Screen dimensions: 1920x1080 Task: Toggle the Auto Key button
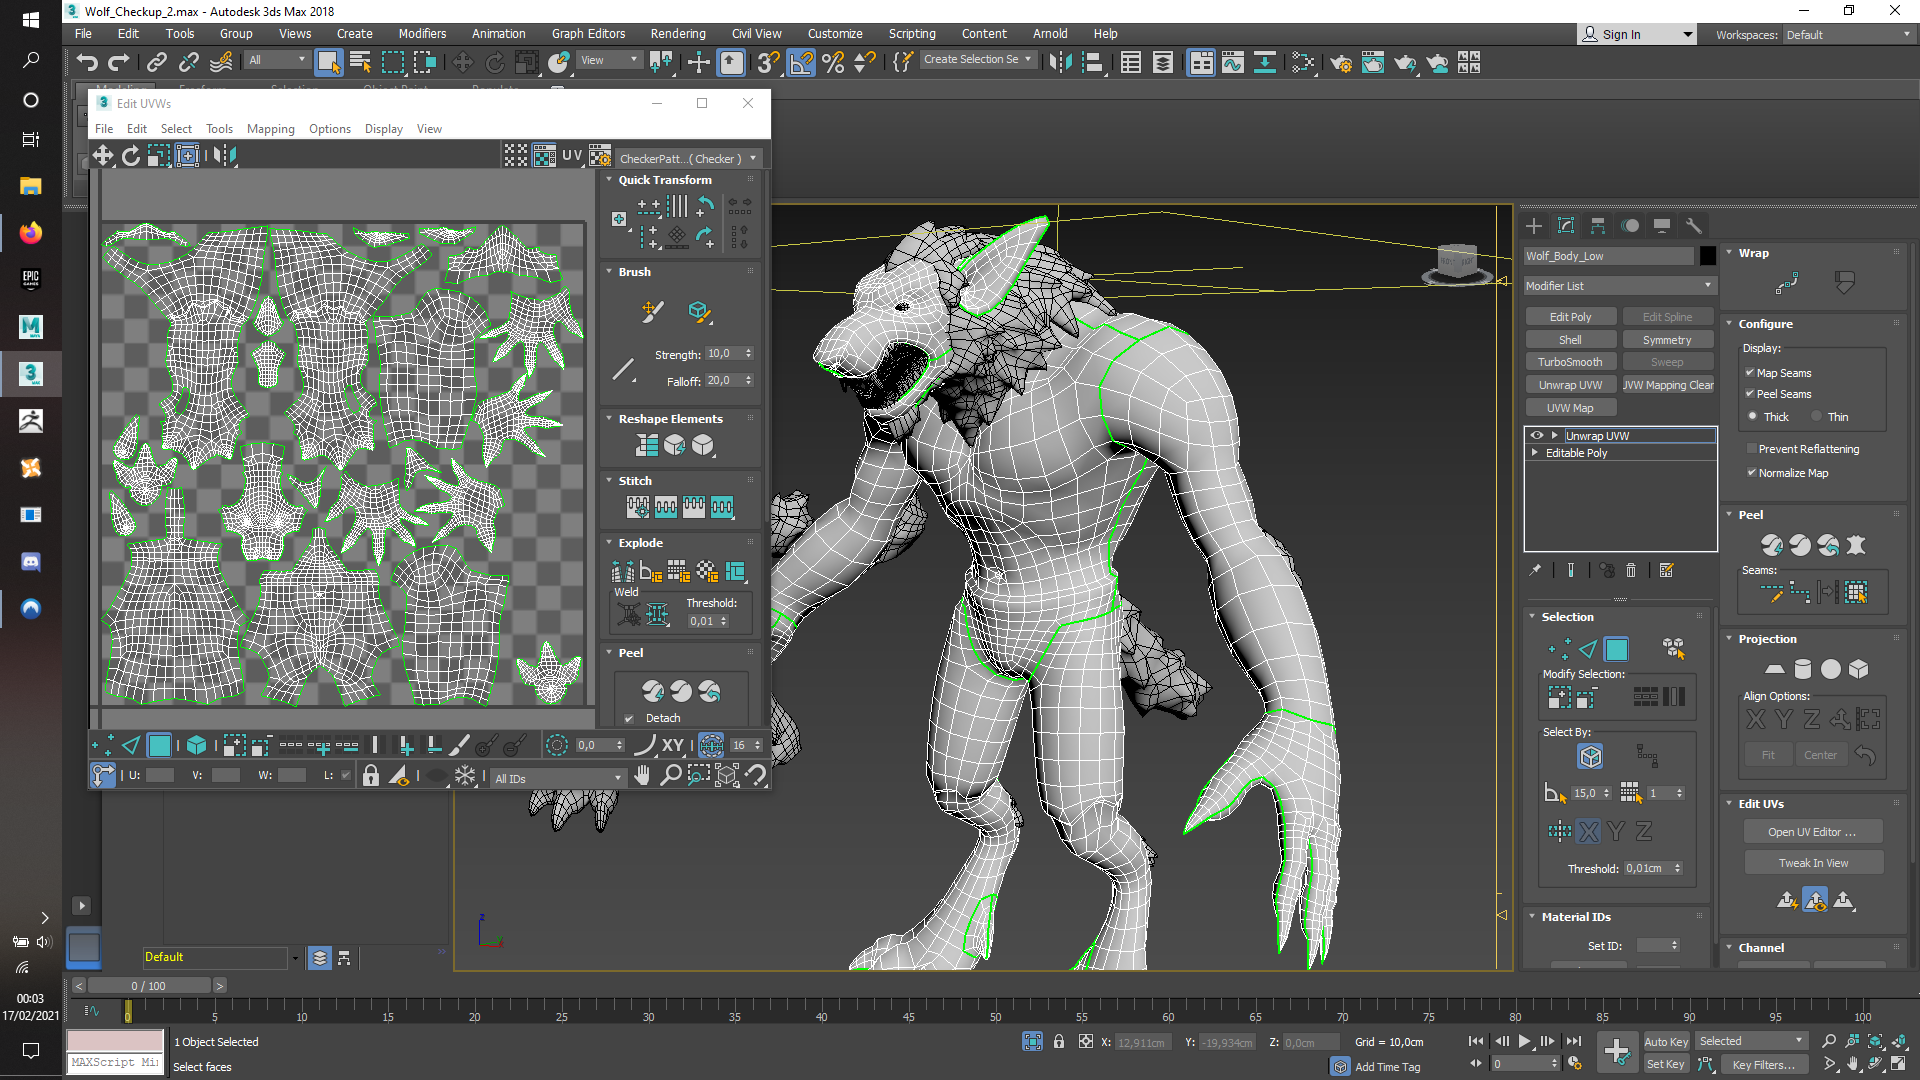[1665, 1042]
